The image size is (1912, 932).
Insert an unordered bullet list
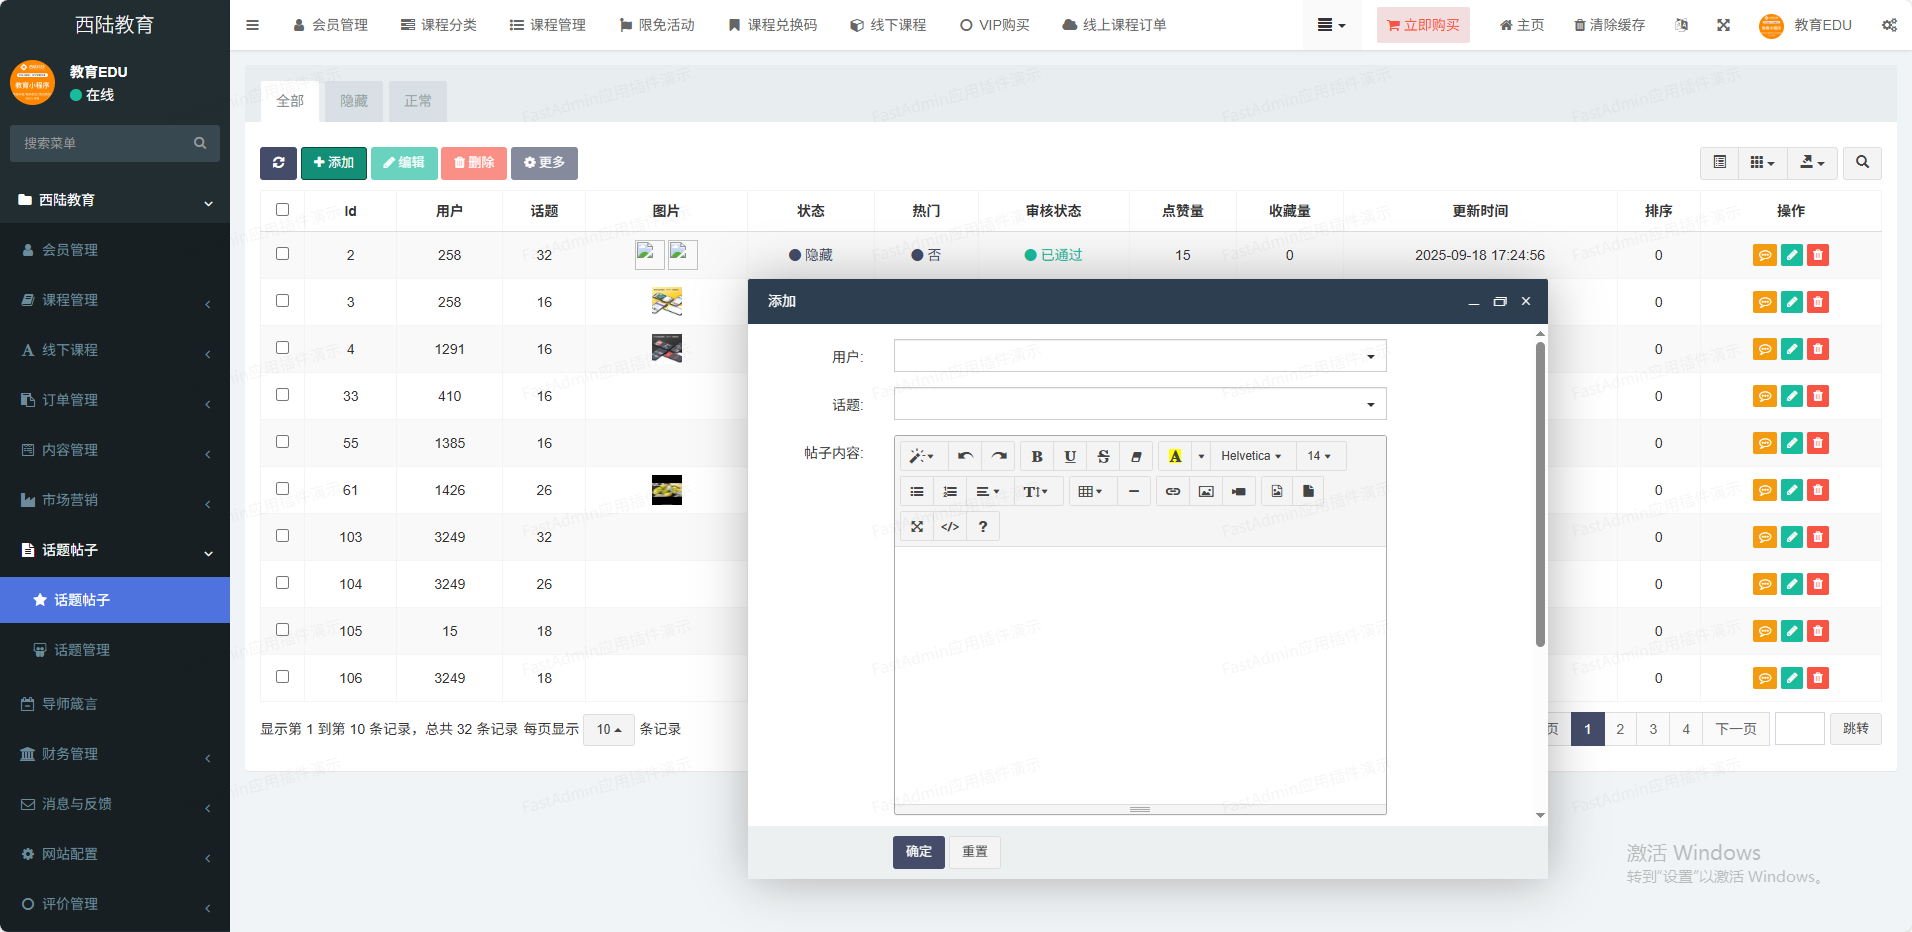(916, 491)
